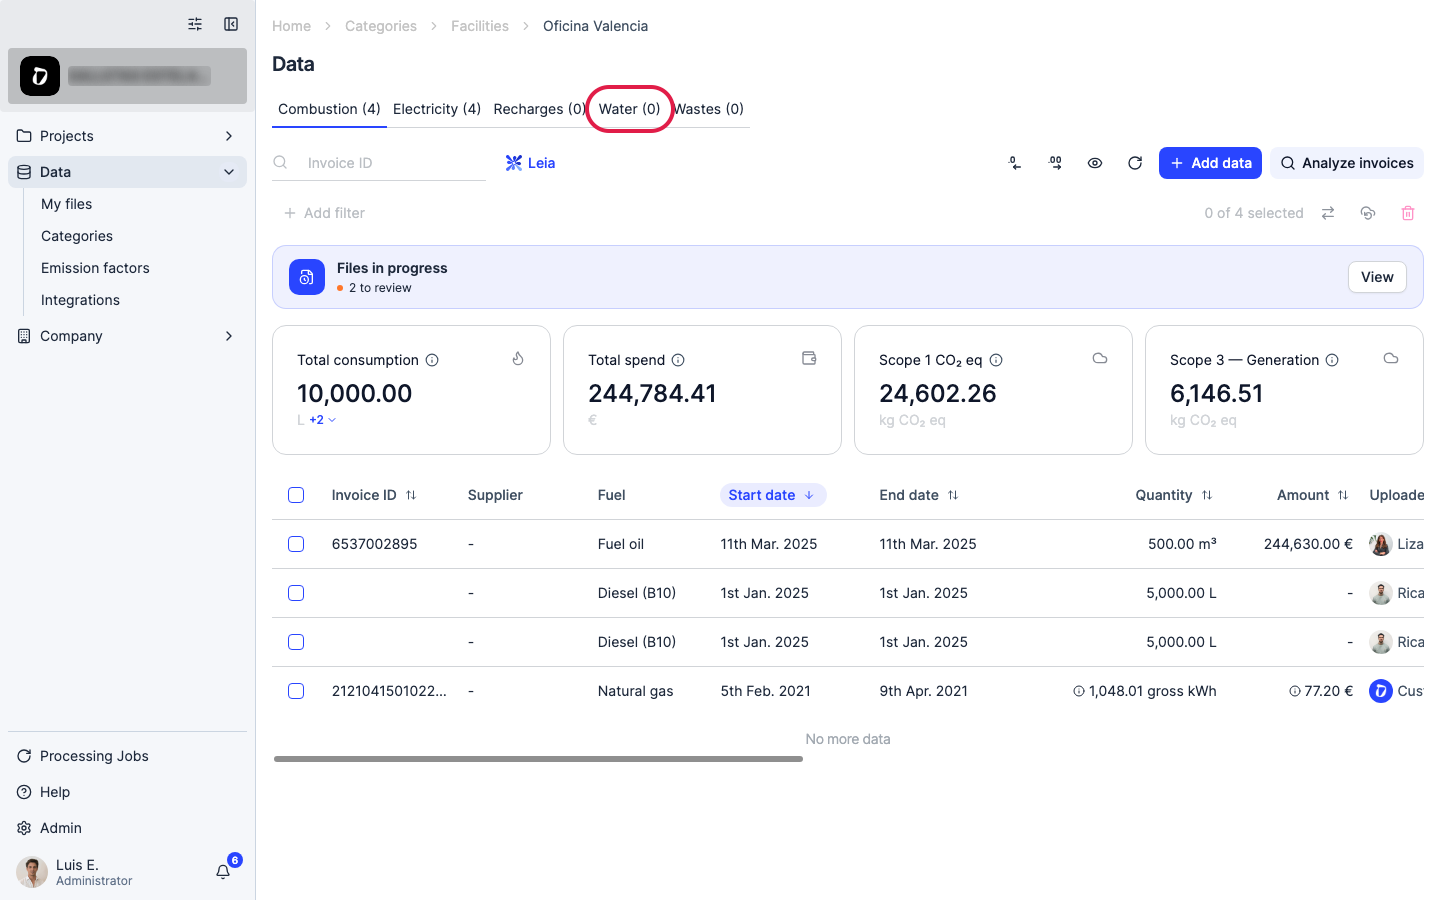Toggle the column visibility eye icon

coord(1095,163)
